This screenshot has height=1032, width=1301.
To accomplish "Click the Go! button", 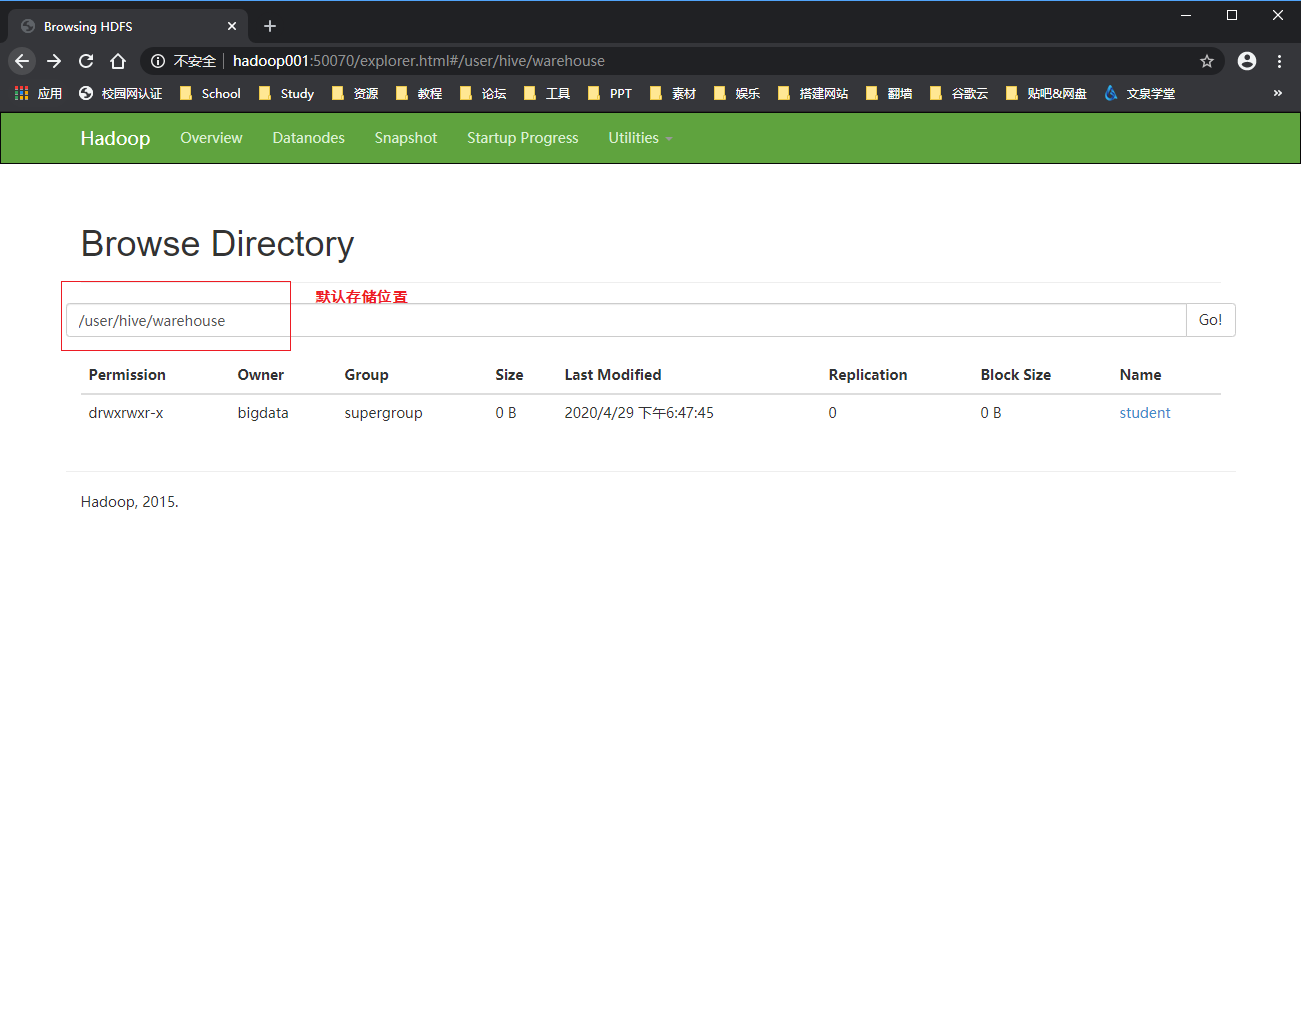I will (x=1211, y=320).
